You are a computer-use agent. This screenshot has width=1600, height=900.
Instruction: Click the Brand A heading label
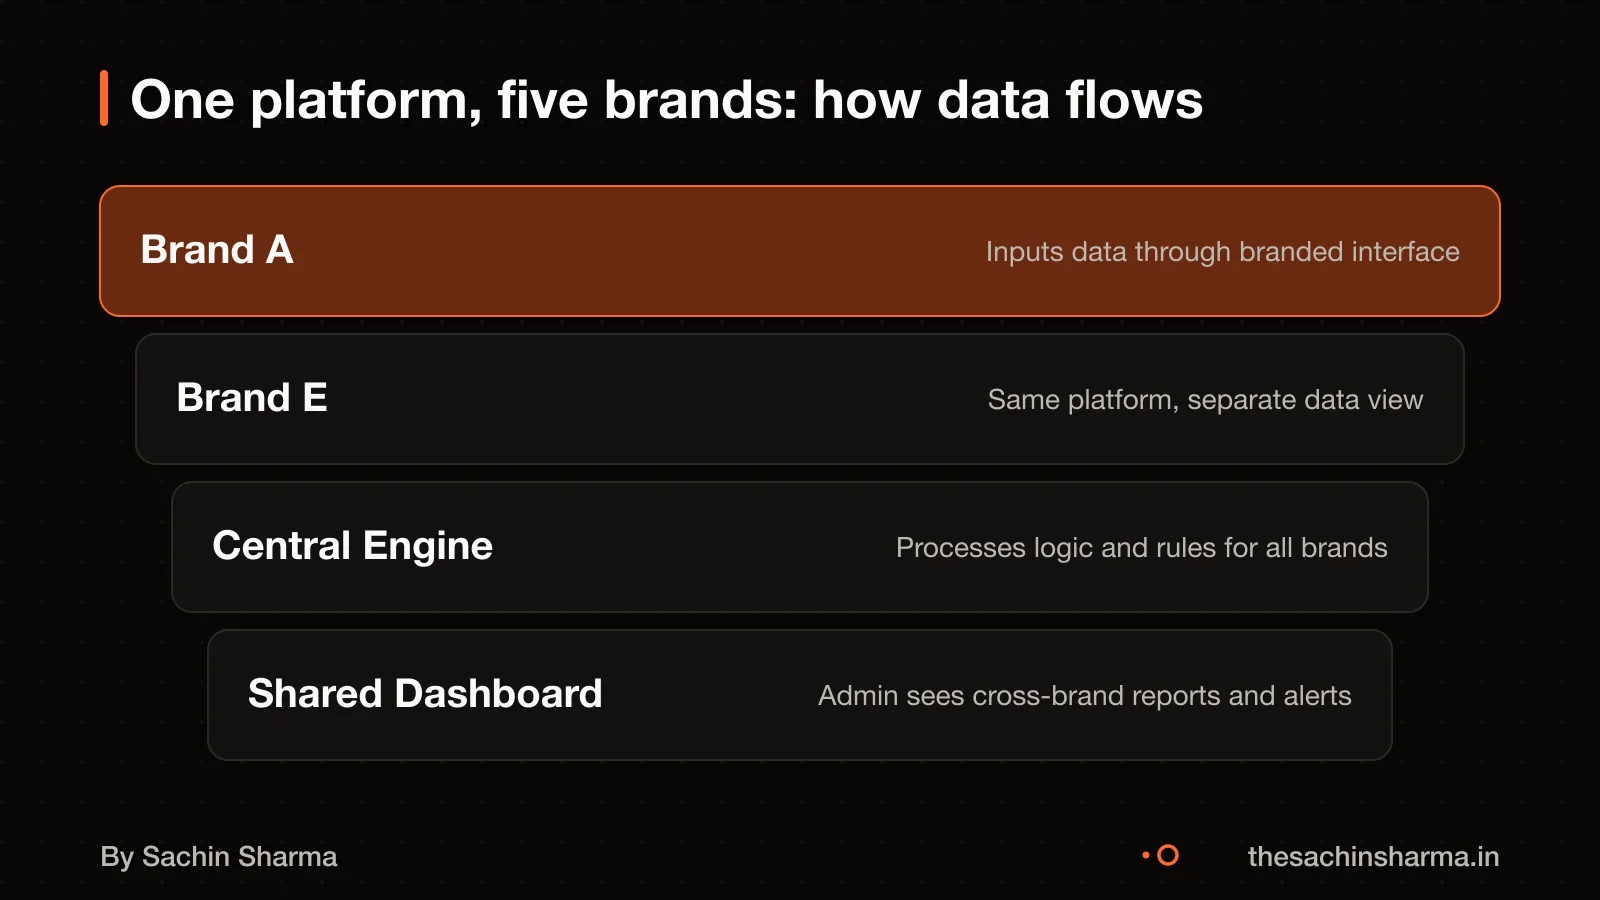[217, 250]
